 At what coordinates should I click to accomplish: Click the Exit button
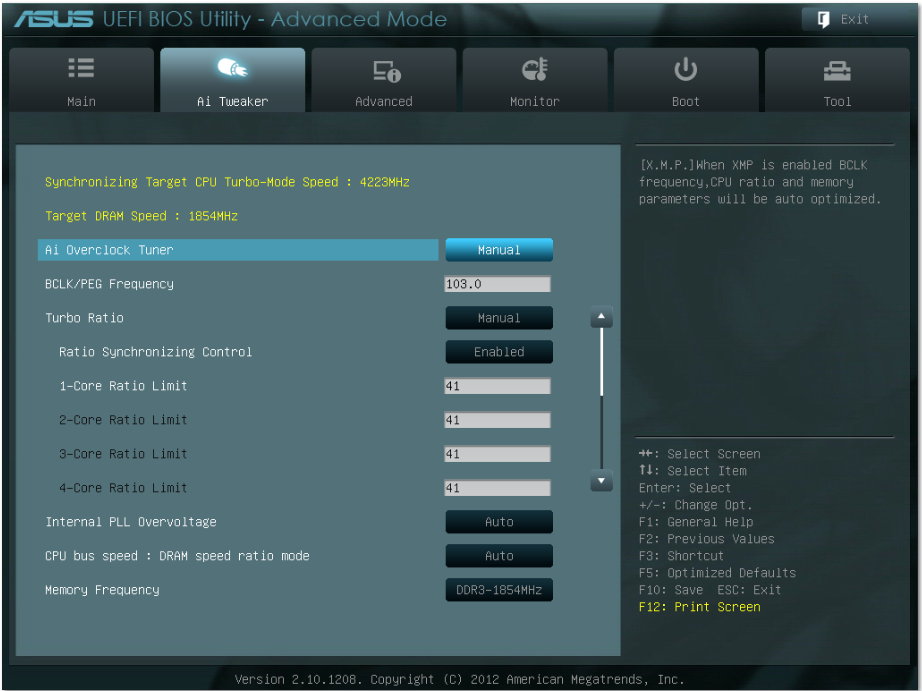(x=856, y=19)
